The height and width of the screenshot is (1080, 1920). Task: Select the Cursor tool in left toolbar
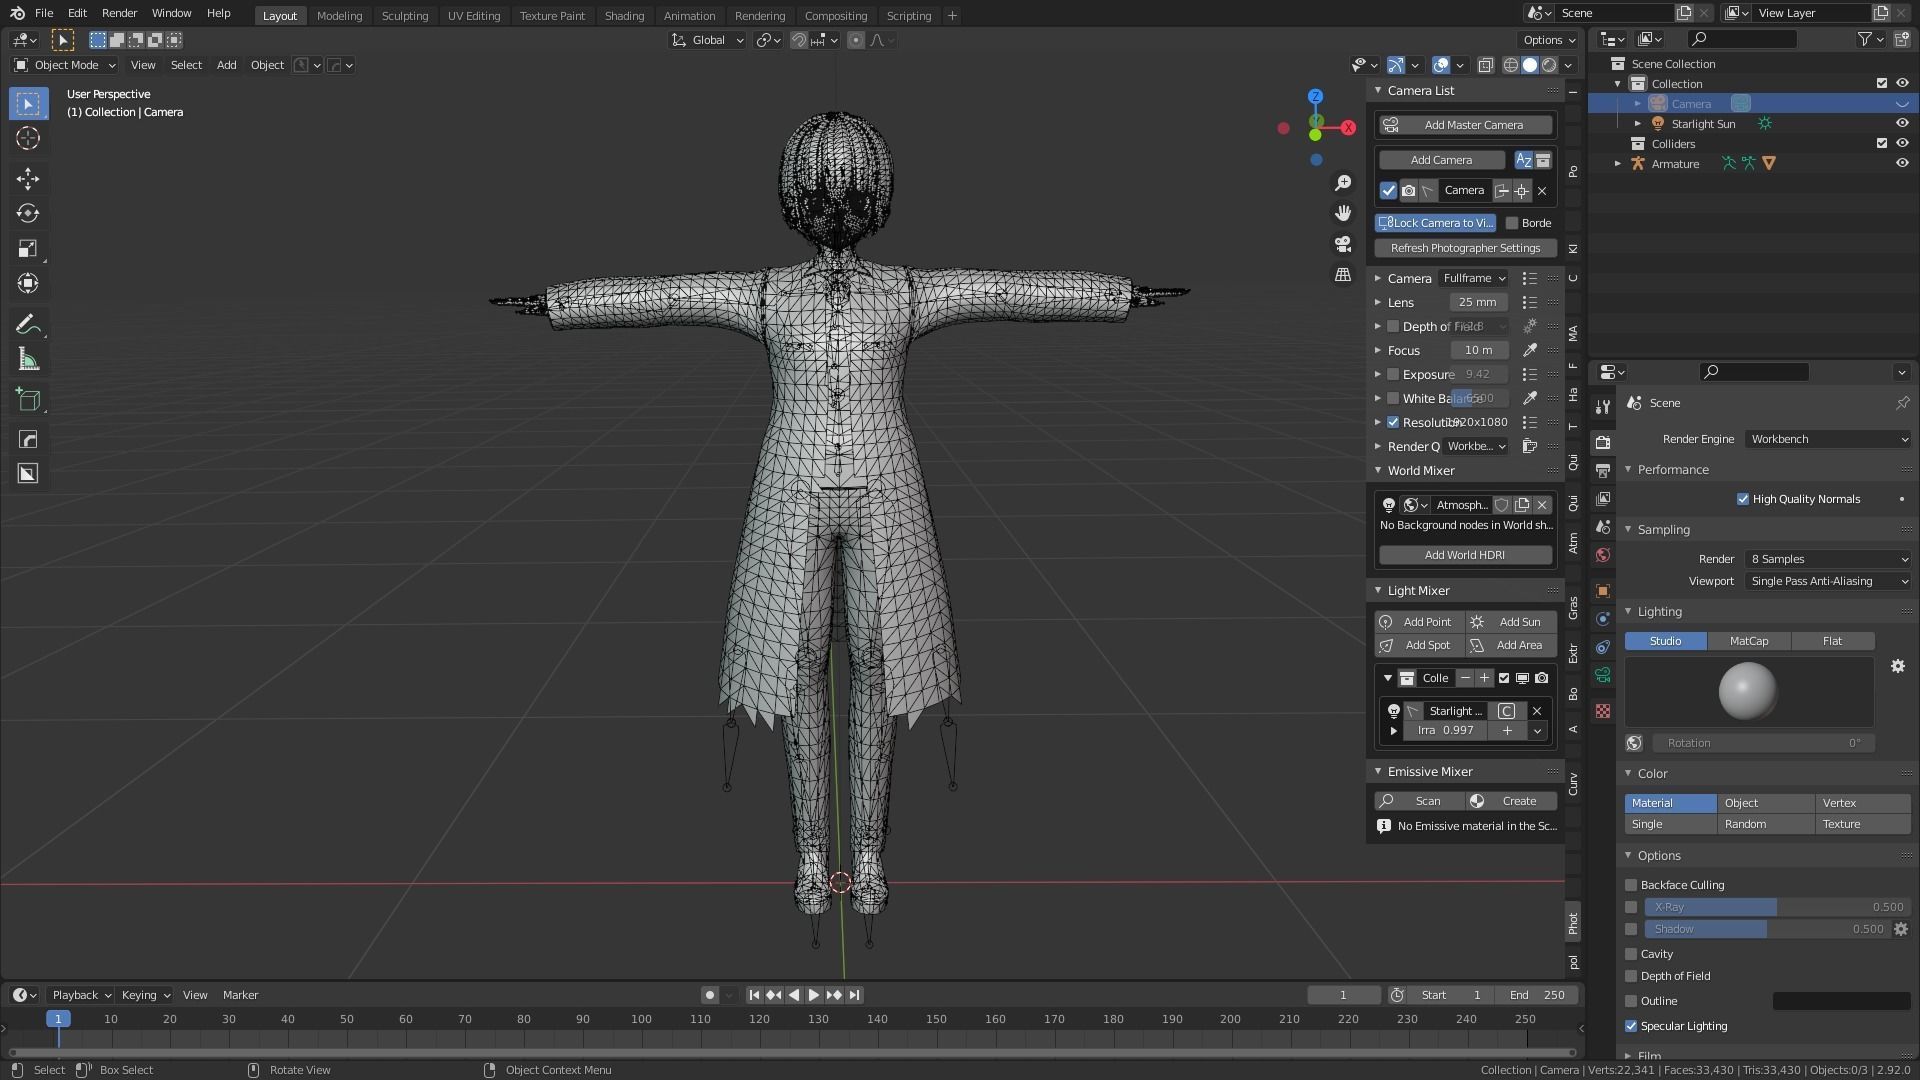[x=28, y=138]
